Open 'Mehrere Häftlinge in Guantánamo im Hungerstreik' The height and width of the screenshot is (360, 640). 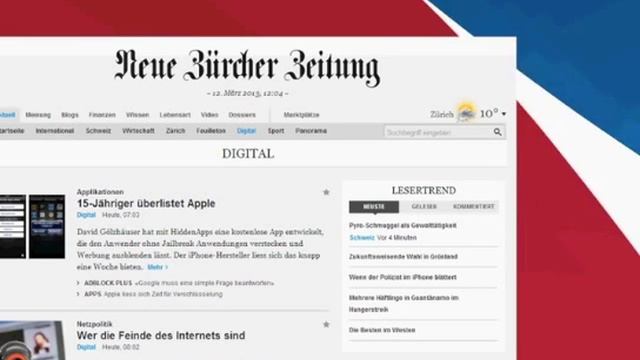tap(404, 304)
